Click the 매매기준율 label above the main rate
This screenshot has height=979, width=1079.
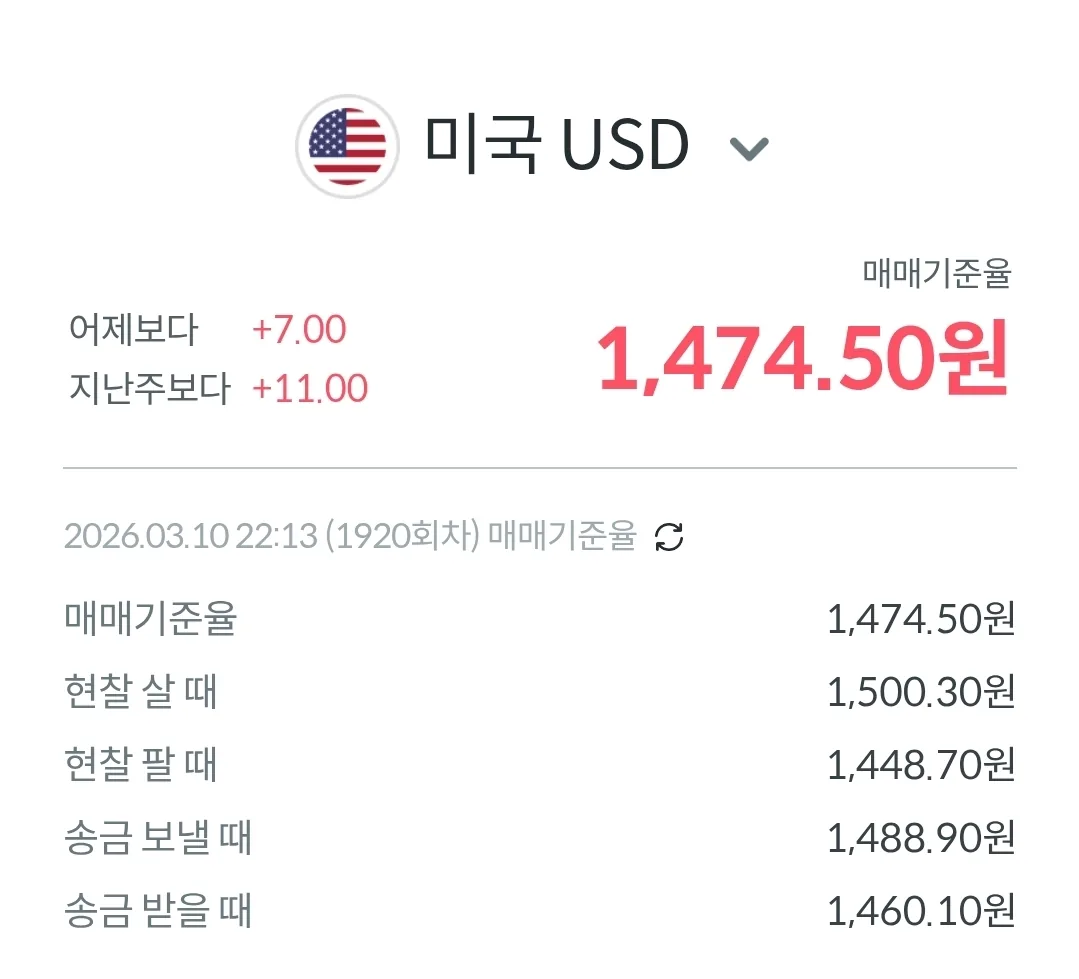click(x=937, y=273)
